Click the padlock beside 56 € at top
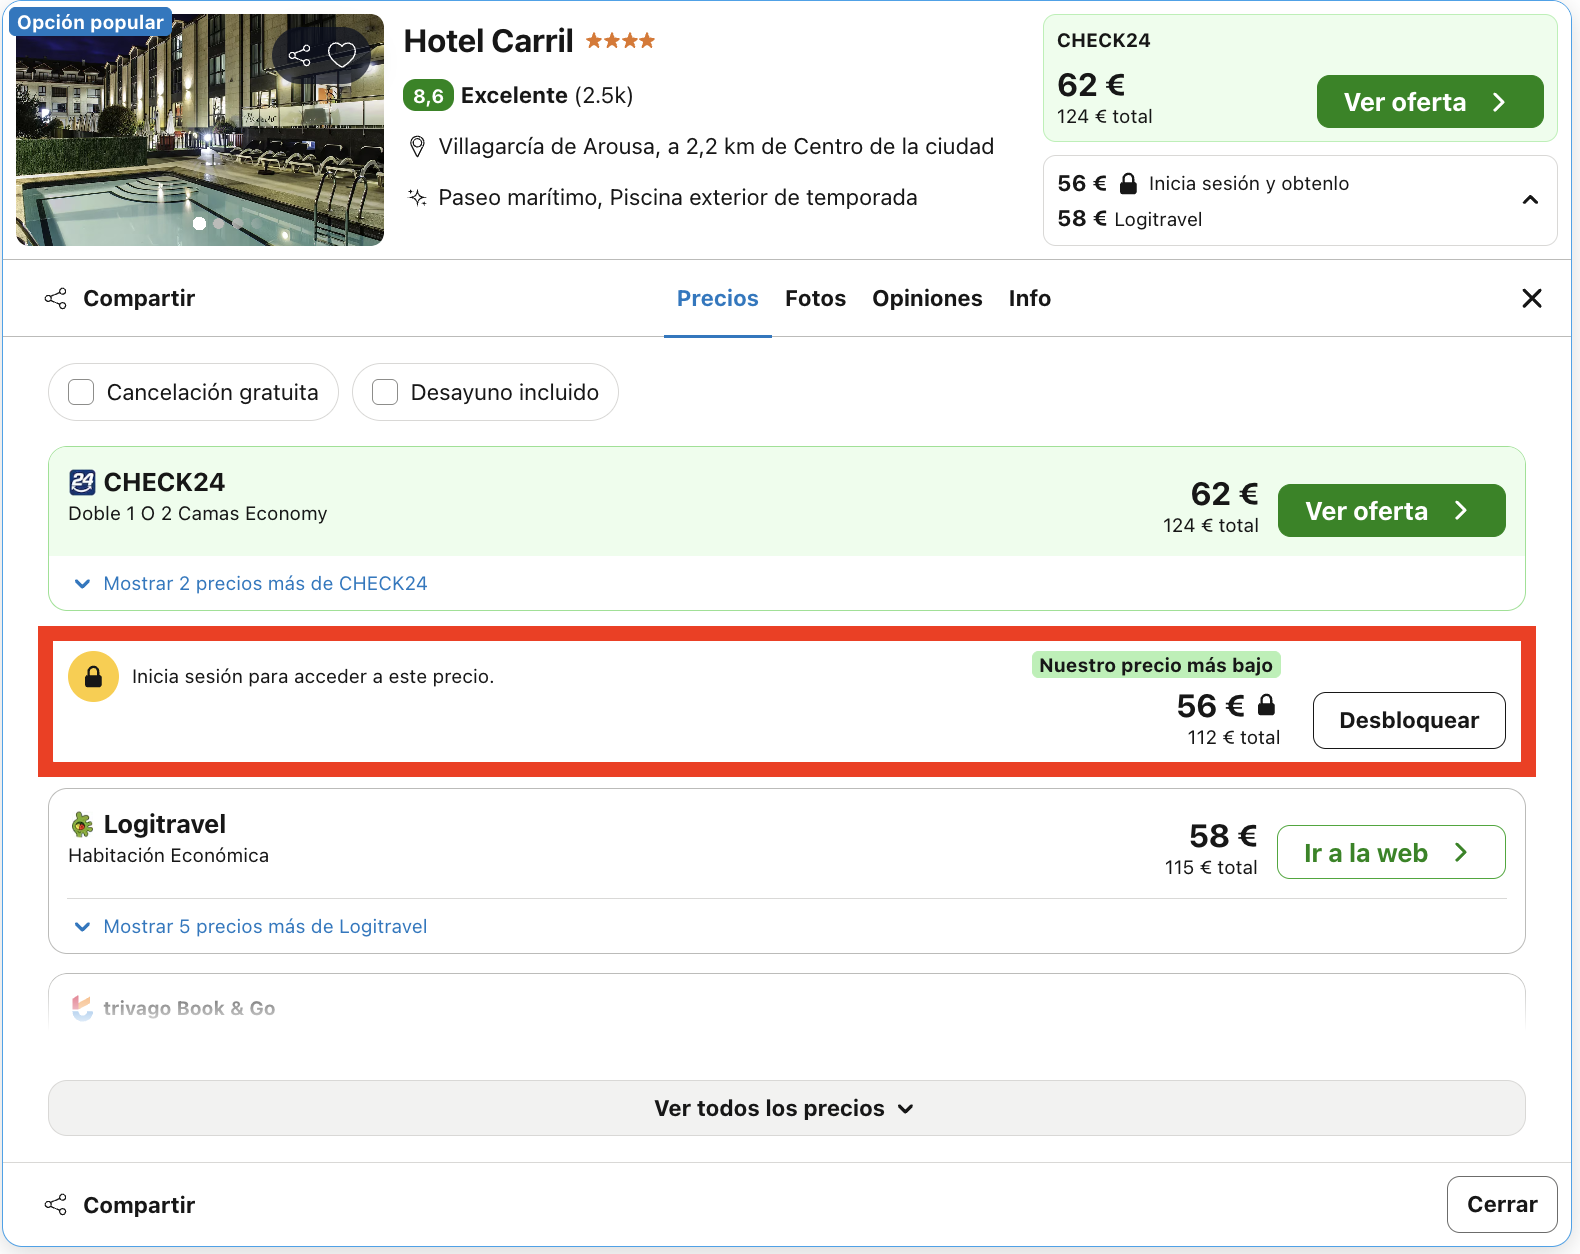 [x=1128, y=183]
